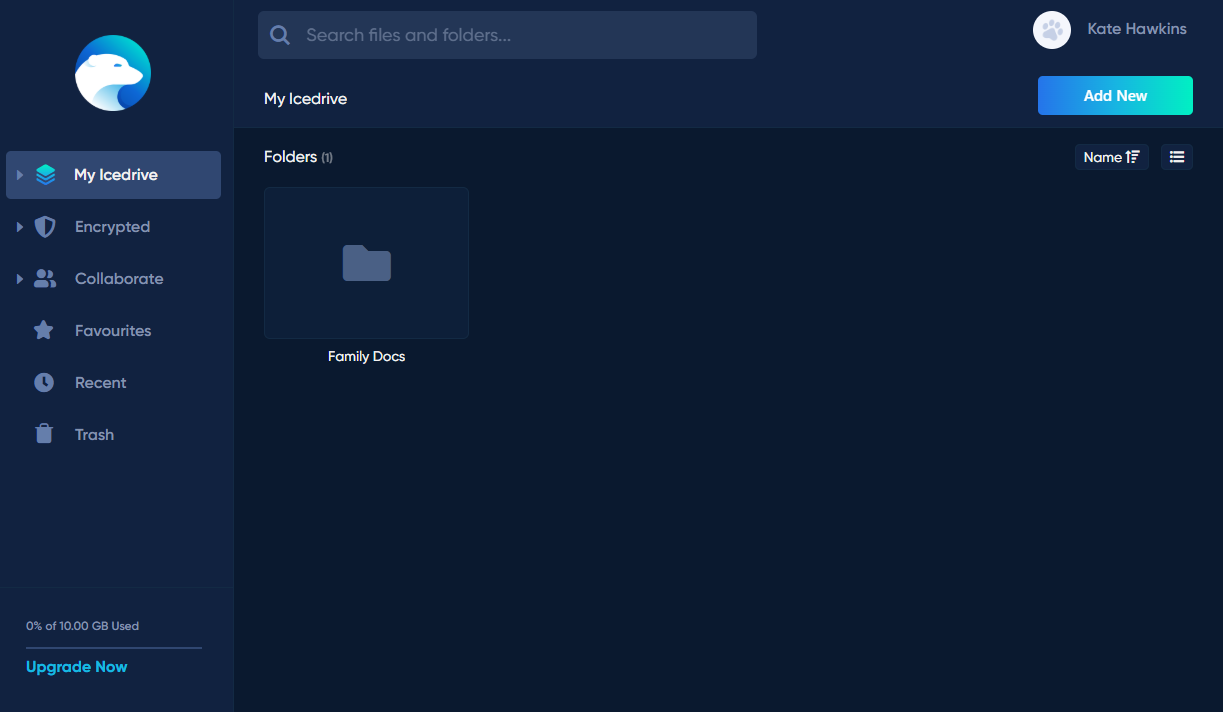1223x712 pixels.
Task: Open Collaborate from the sidebar
Action: coord(120,278)
